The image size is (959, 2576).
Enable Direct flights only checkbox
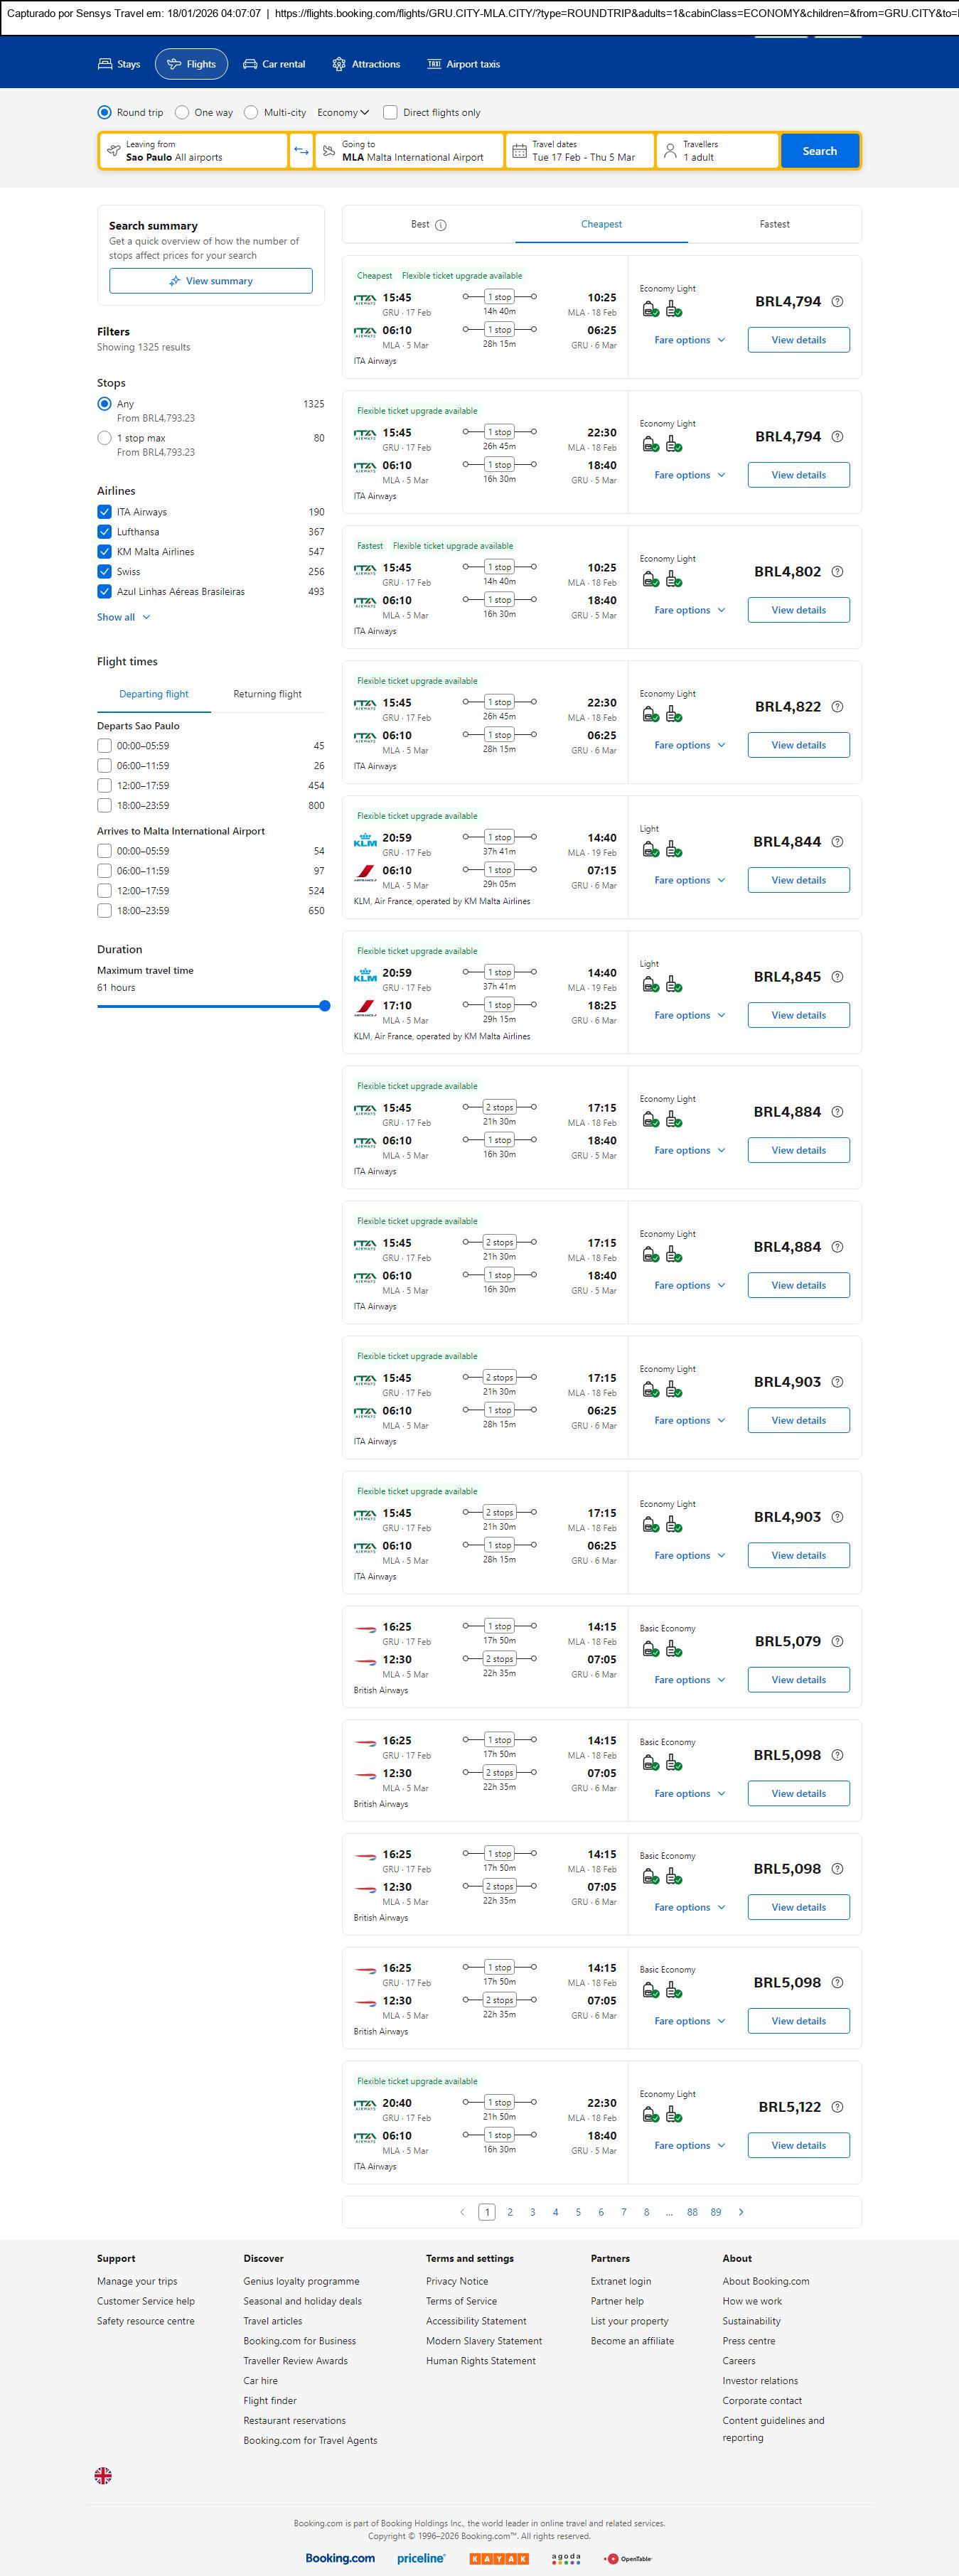coord(390,113)
